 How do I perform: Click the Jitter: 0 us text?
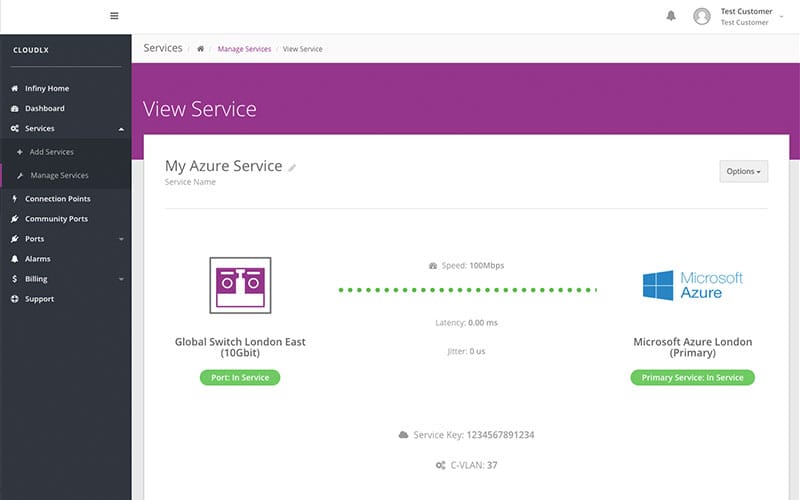point(466,351)
